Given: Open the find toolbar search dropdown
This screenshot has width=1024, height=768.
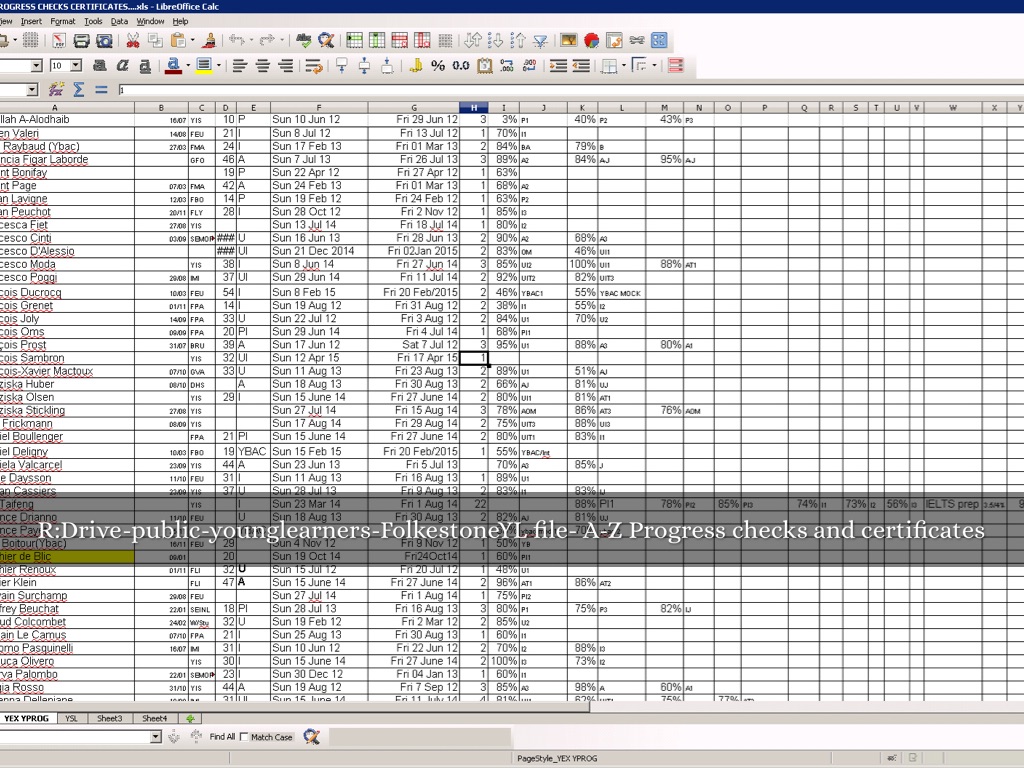Looking at the screenshot, I should click(155, 737).
